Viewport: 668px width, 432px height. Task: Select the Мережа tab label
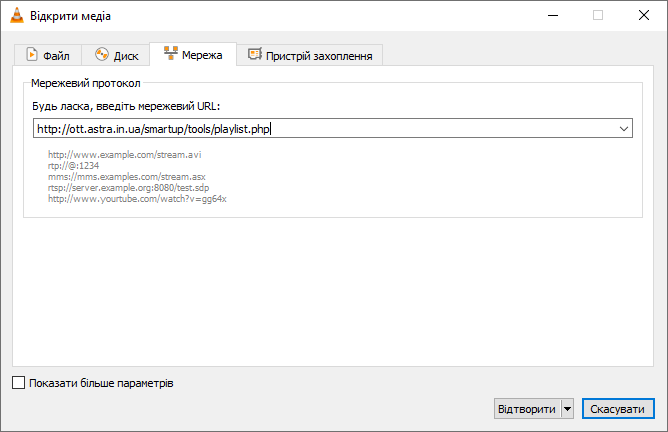(x=202, y=55)
